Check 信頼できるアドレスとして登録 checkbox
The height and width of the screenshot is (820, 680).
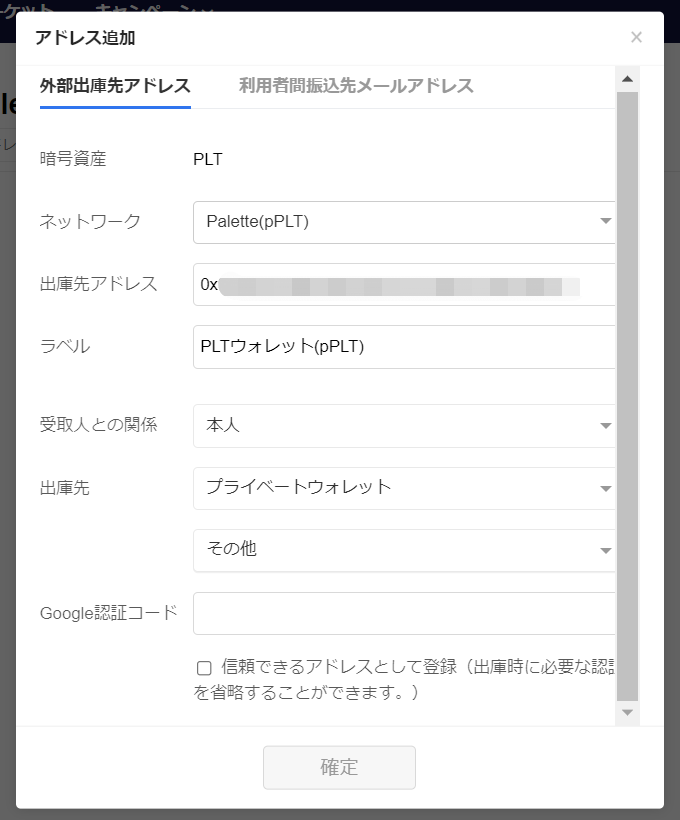204,668
